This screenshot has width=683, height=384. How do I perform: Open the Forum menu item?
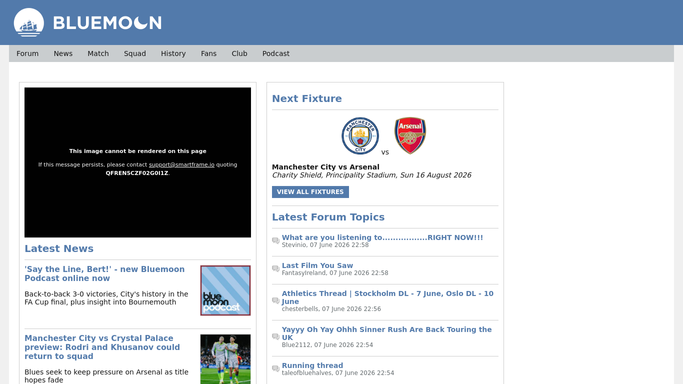[27, 54]
